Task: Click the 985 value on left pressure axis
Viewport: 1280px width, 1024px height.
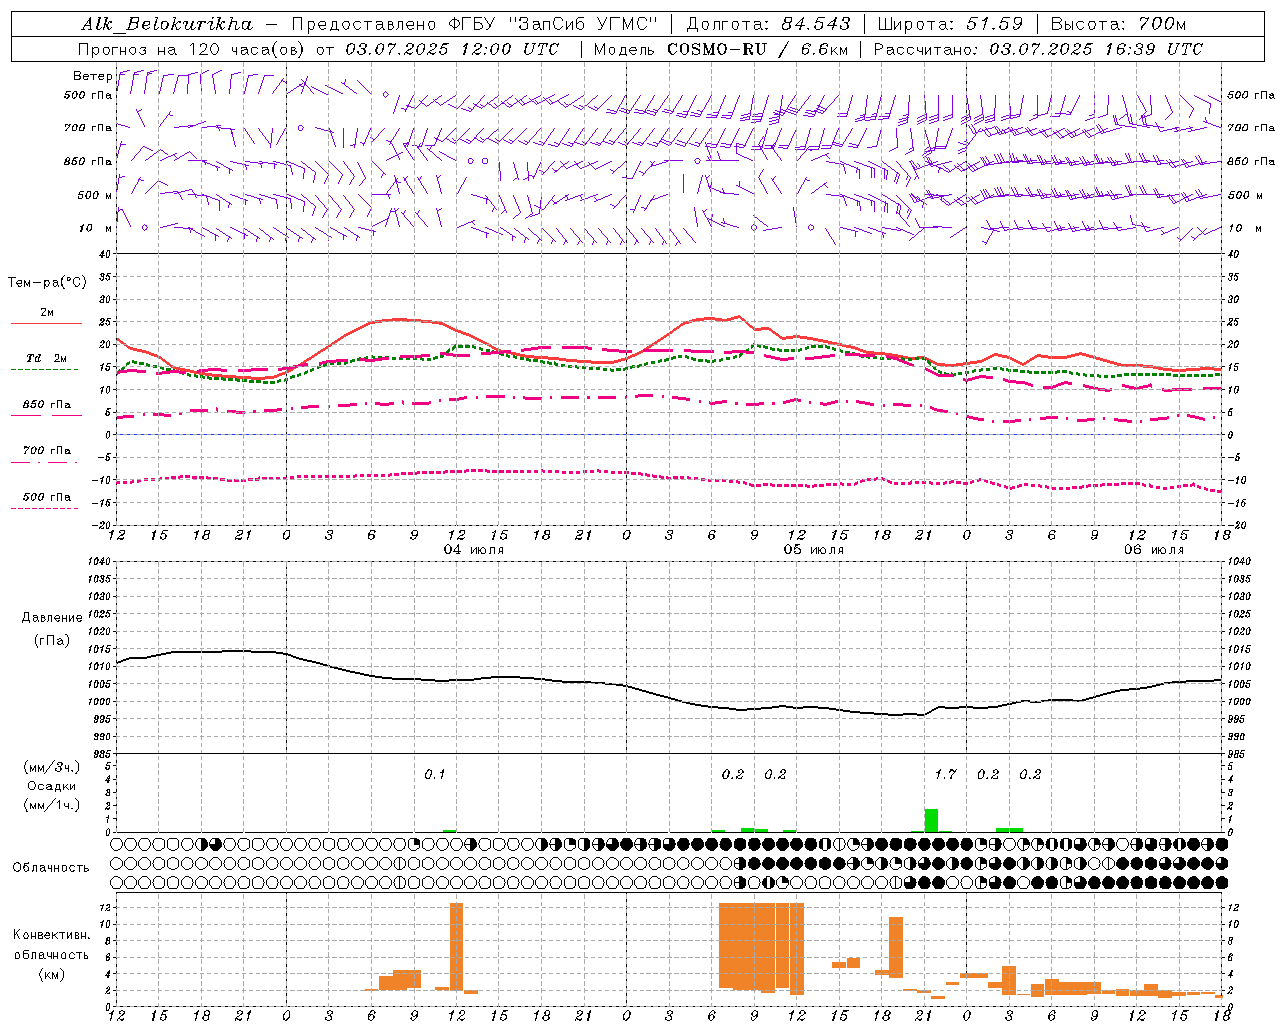Action: coord(101,754)
